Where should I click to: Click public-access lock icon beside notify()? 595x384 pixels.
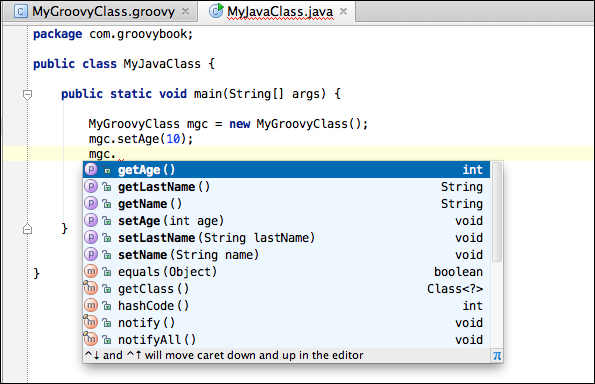pos(107,323)
